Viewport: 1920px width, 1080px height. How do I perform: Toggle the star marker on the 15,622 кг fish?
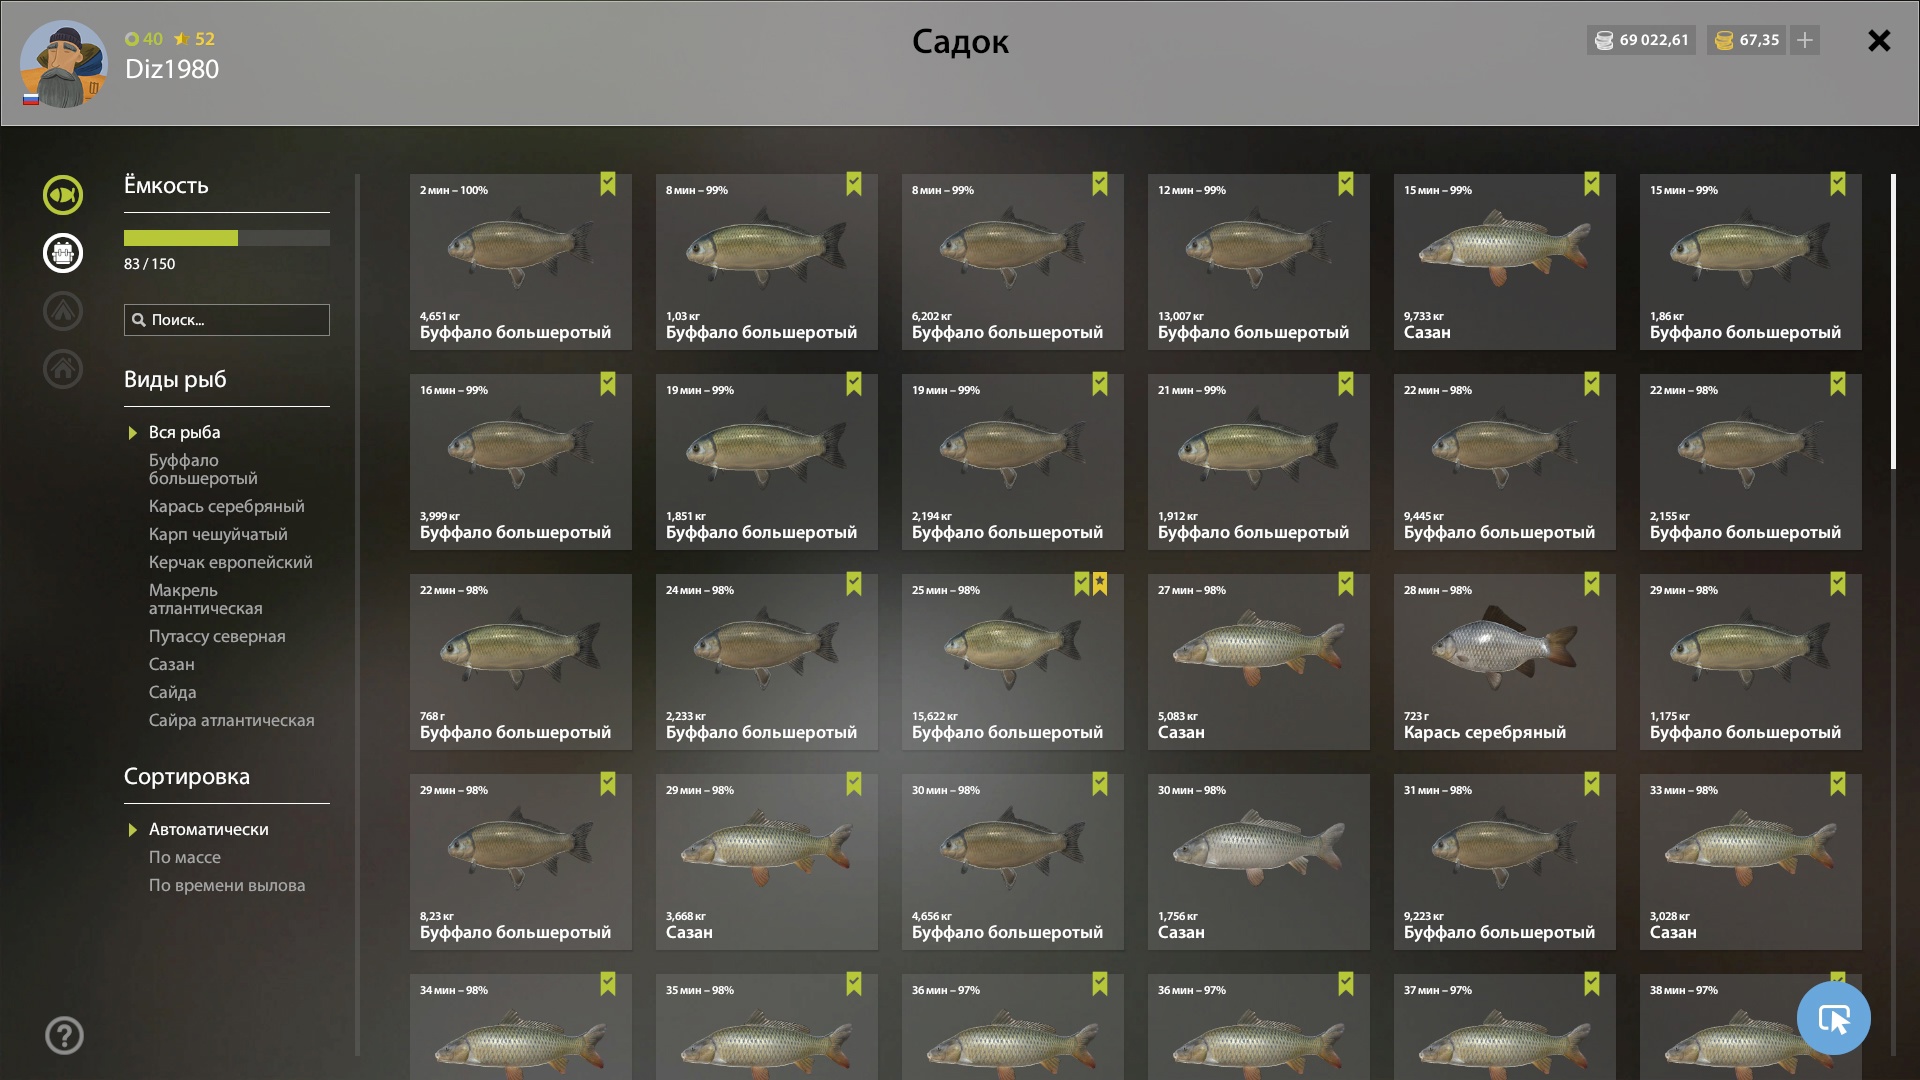point(1100,584)
